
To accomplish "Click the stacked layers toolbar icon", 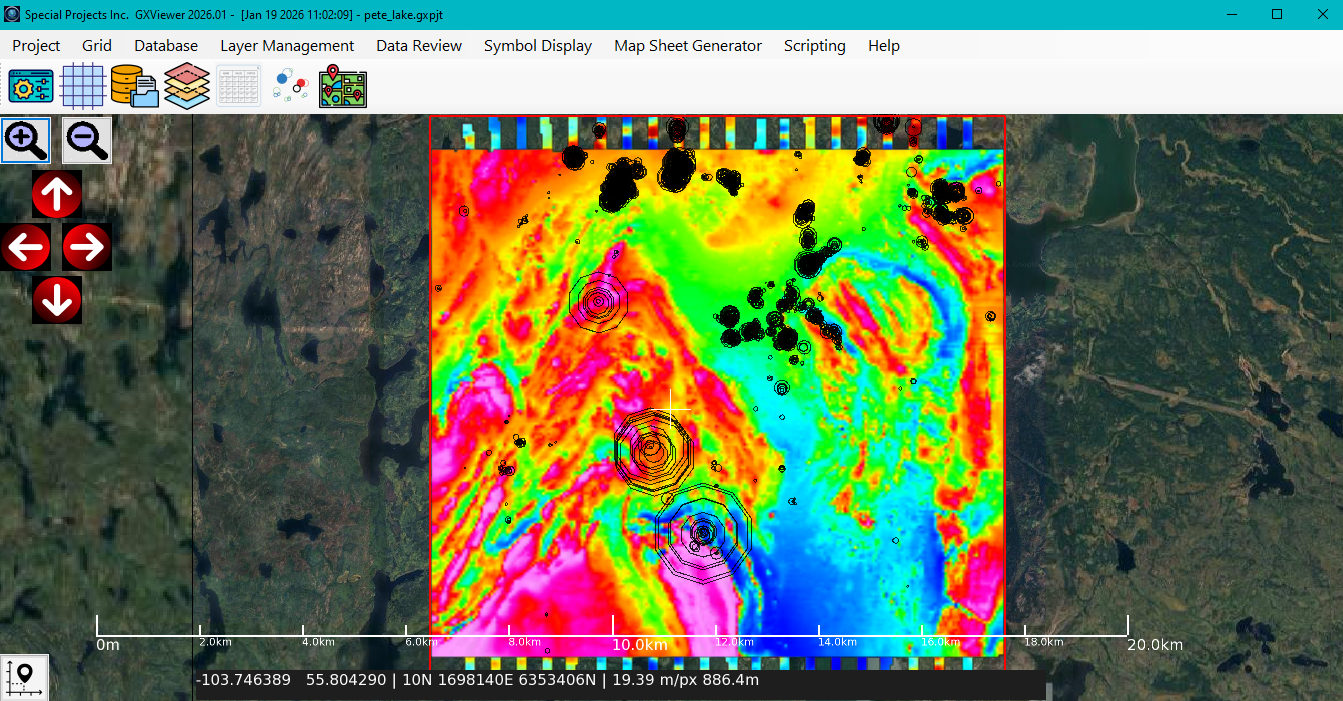I will (x=186, y=86).
